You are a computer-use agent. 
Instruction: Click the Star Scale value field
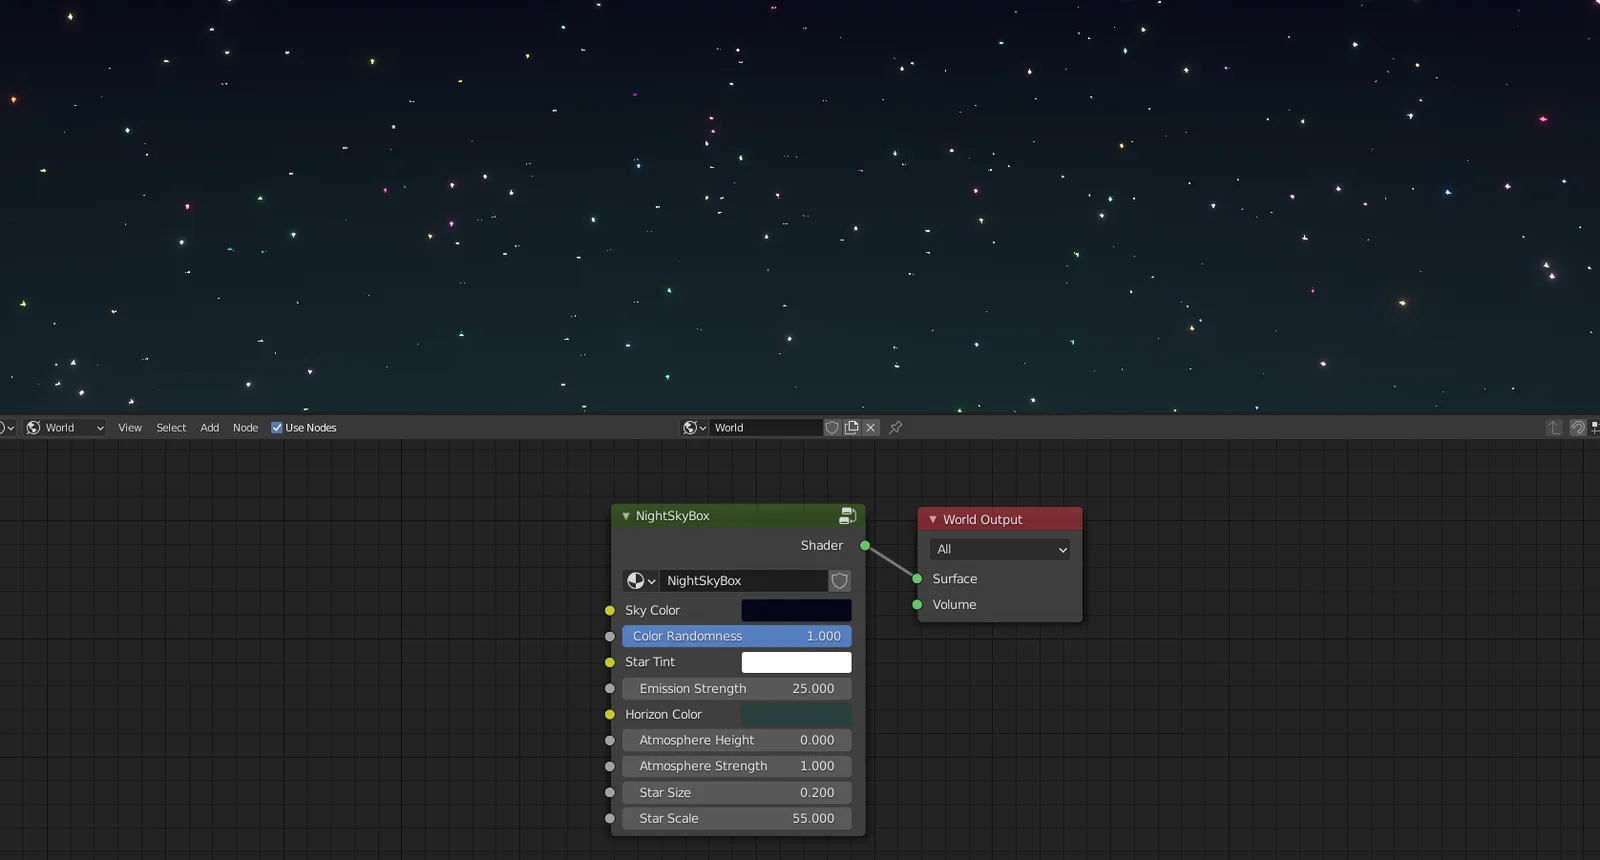click(736, 818)
